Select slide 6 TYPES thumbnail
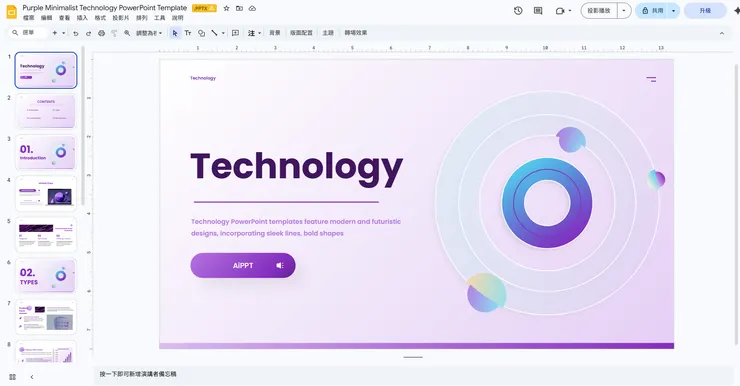The height and width of the screenshot is (386, 740). 46,276
